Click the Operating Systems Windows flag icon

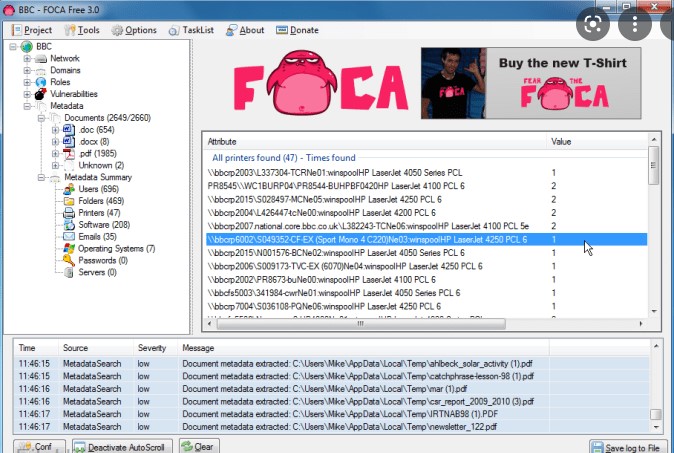69,248
